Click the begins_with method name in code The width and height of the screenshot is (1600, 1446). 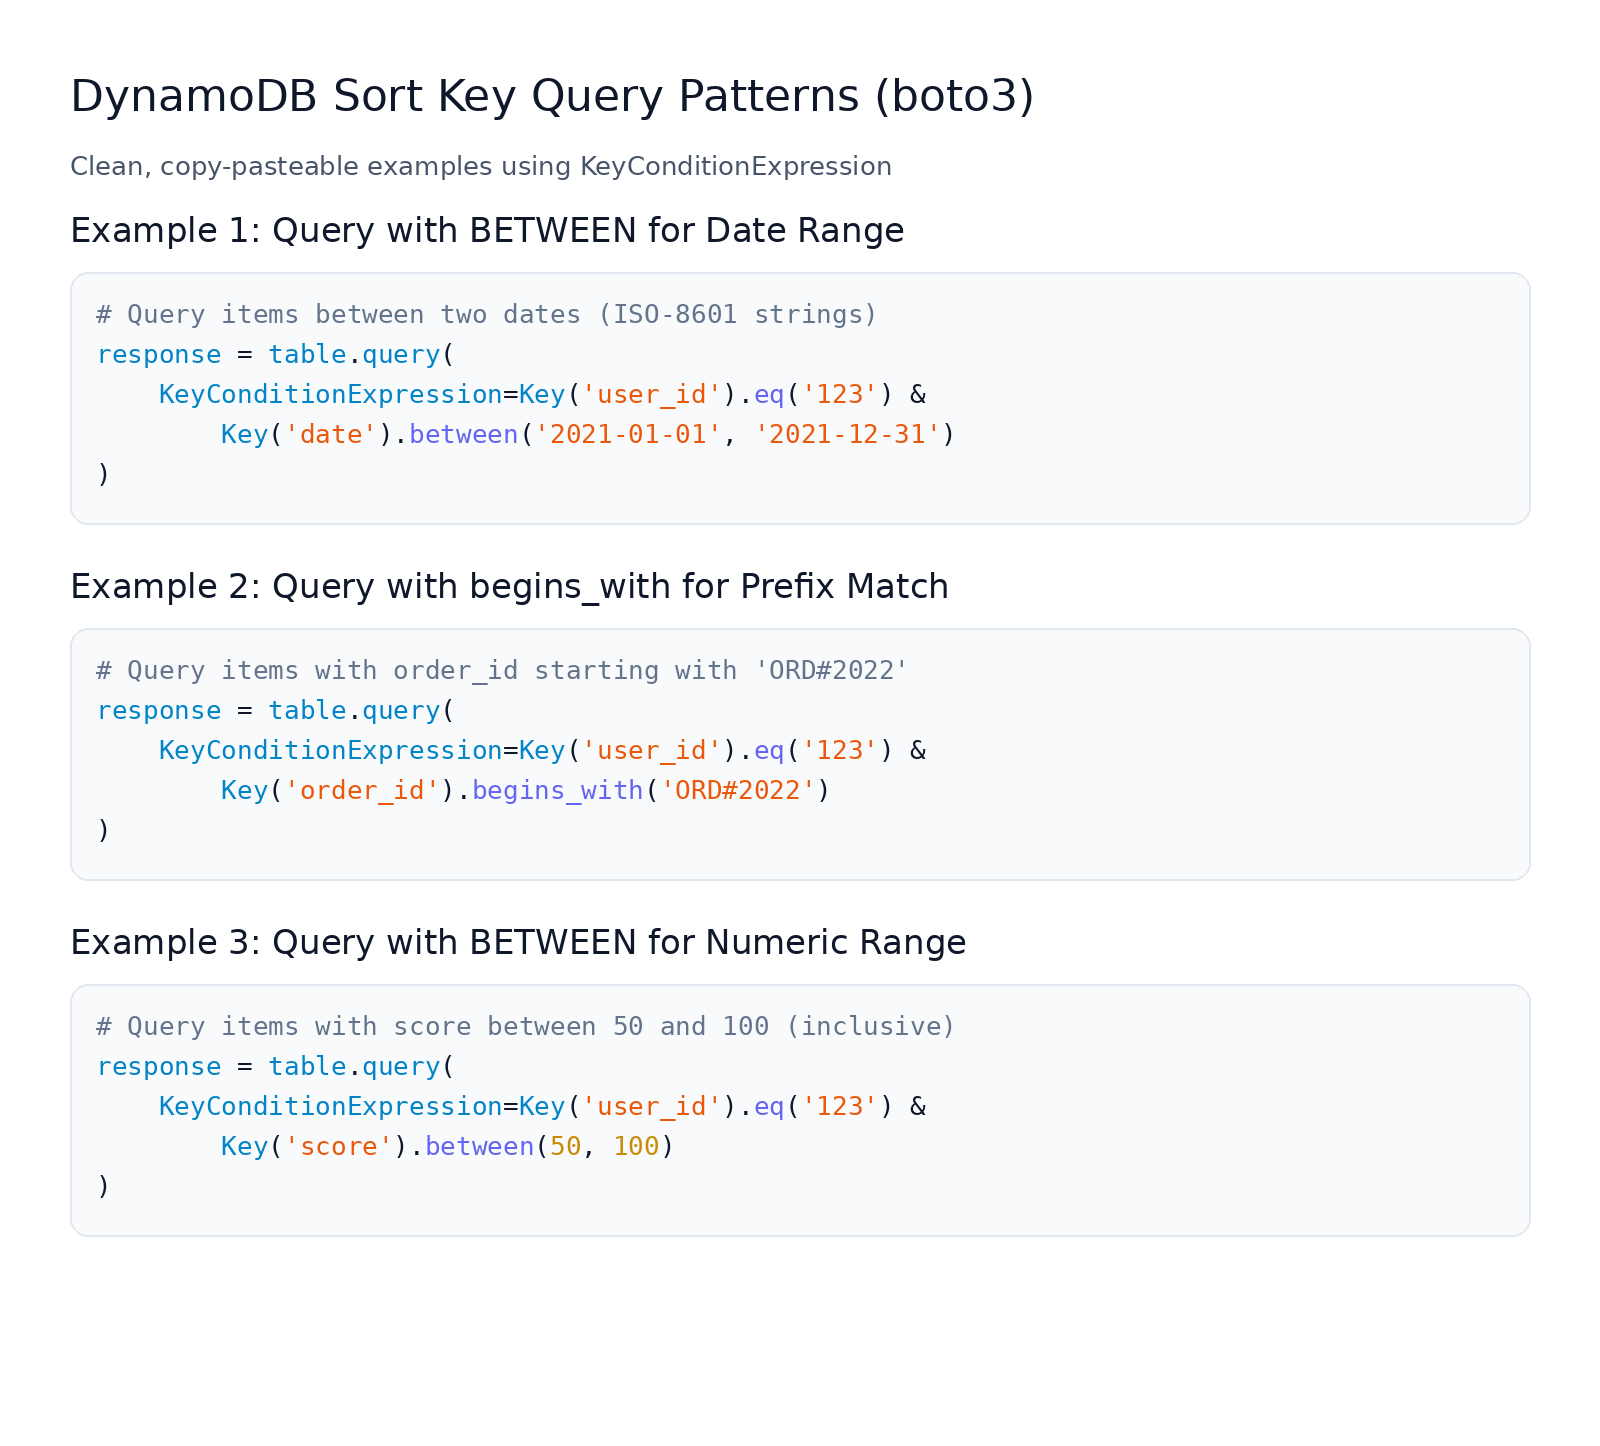pos(557,791)
